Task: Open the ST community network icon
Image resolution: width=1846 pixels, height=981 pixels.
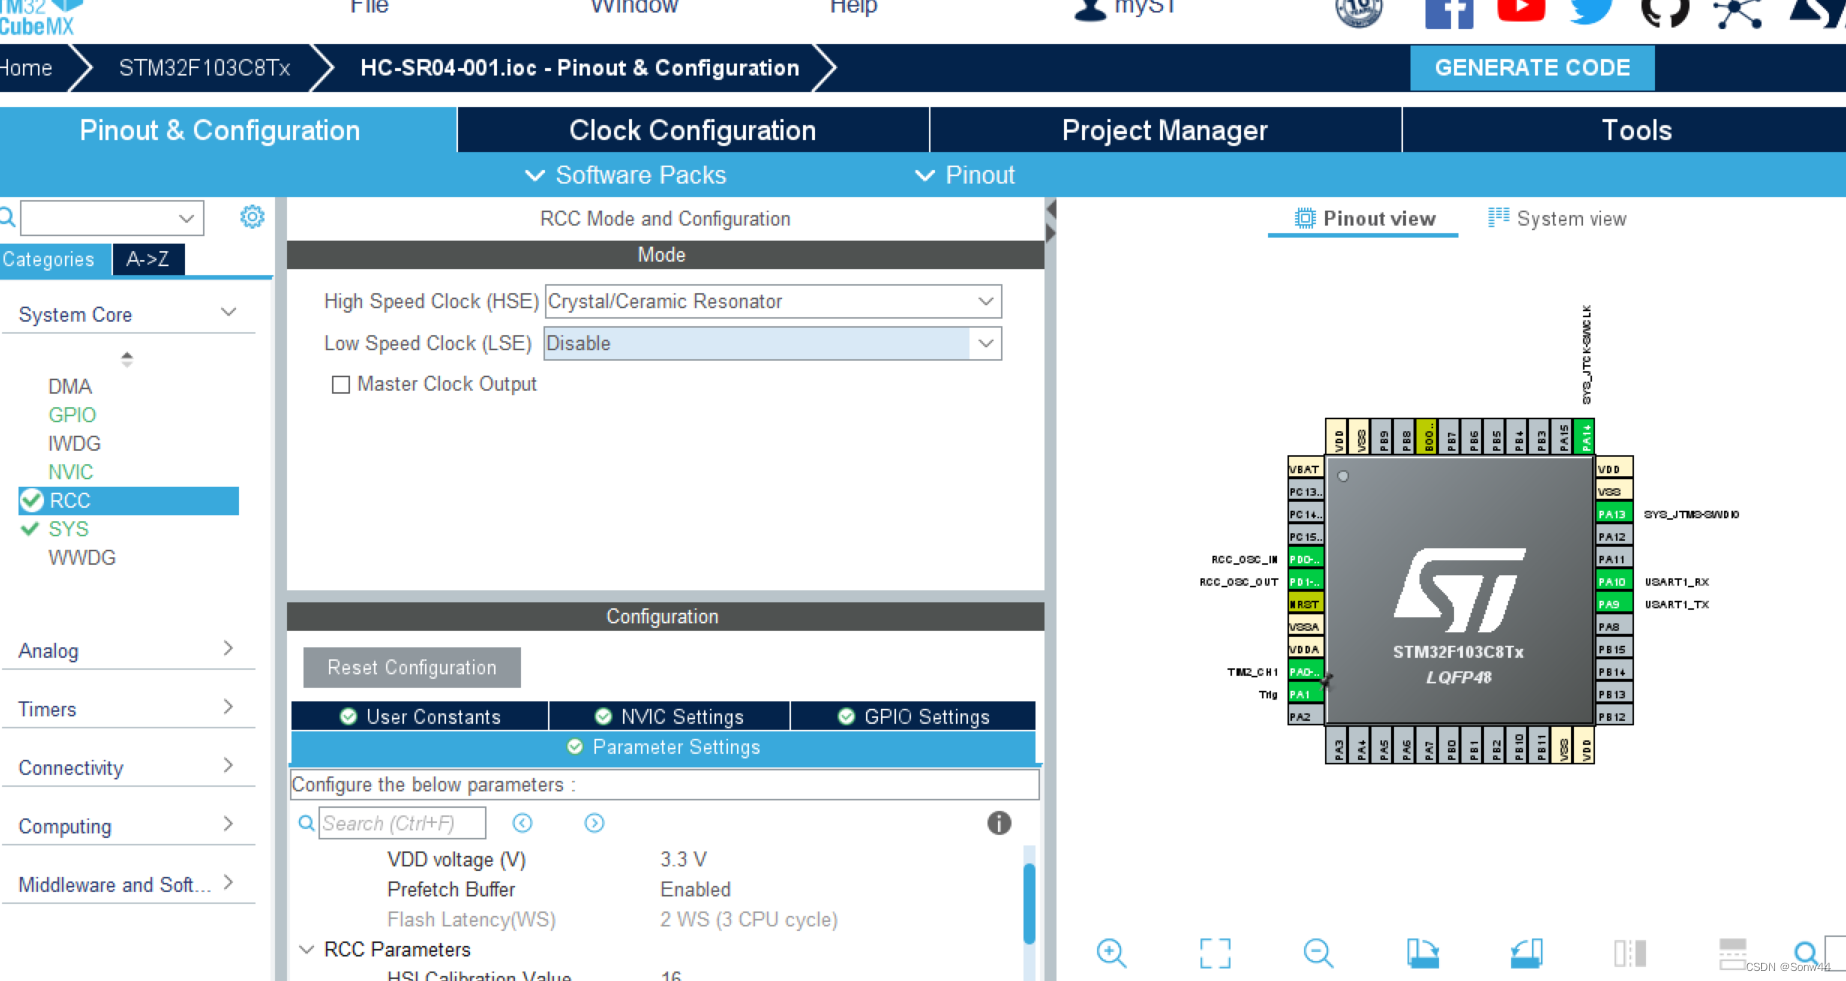Action: click(x=1738, y=14)
